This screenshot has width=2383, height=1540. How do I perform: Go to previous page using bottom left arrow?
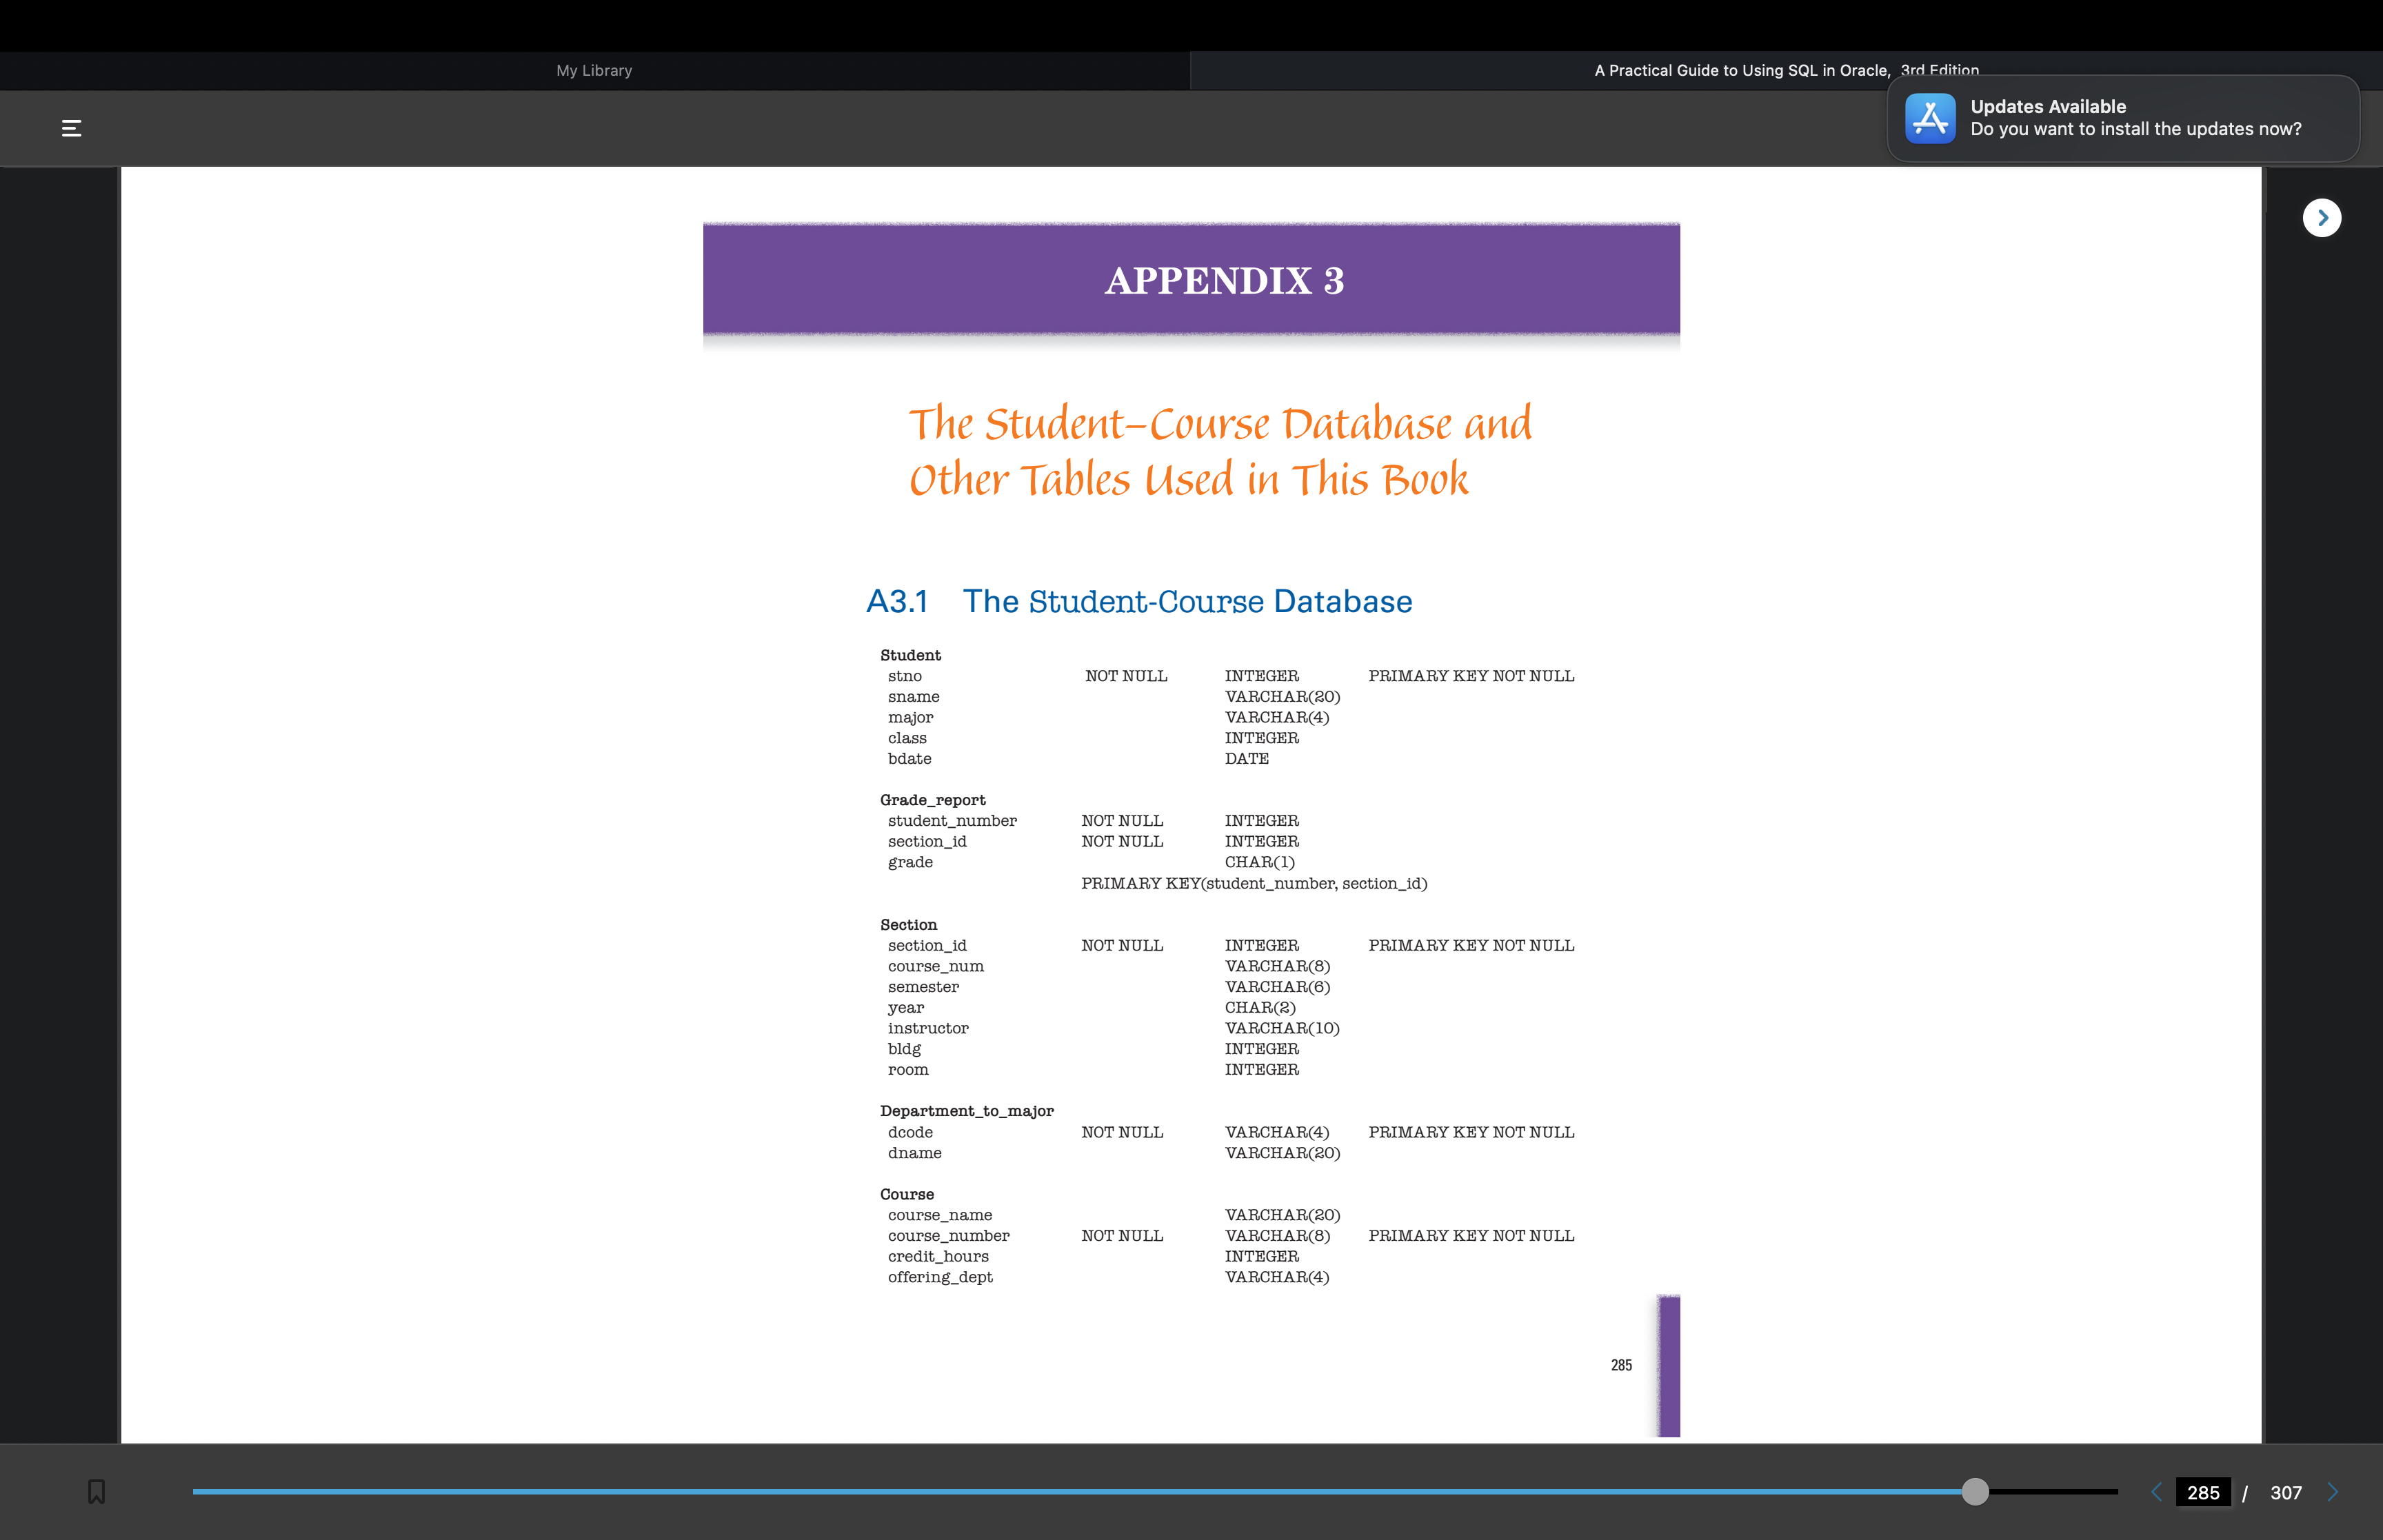2156,1492
